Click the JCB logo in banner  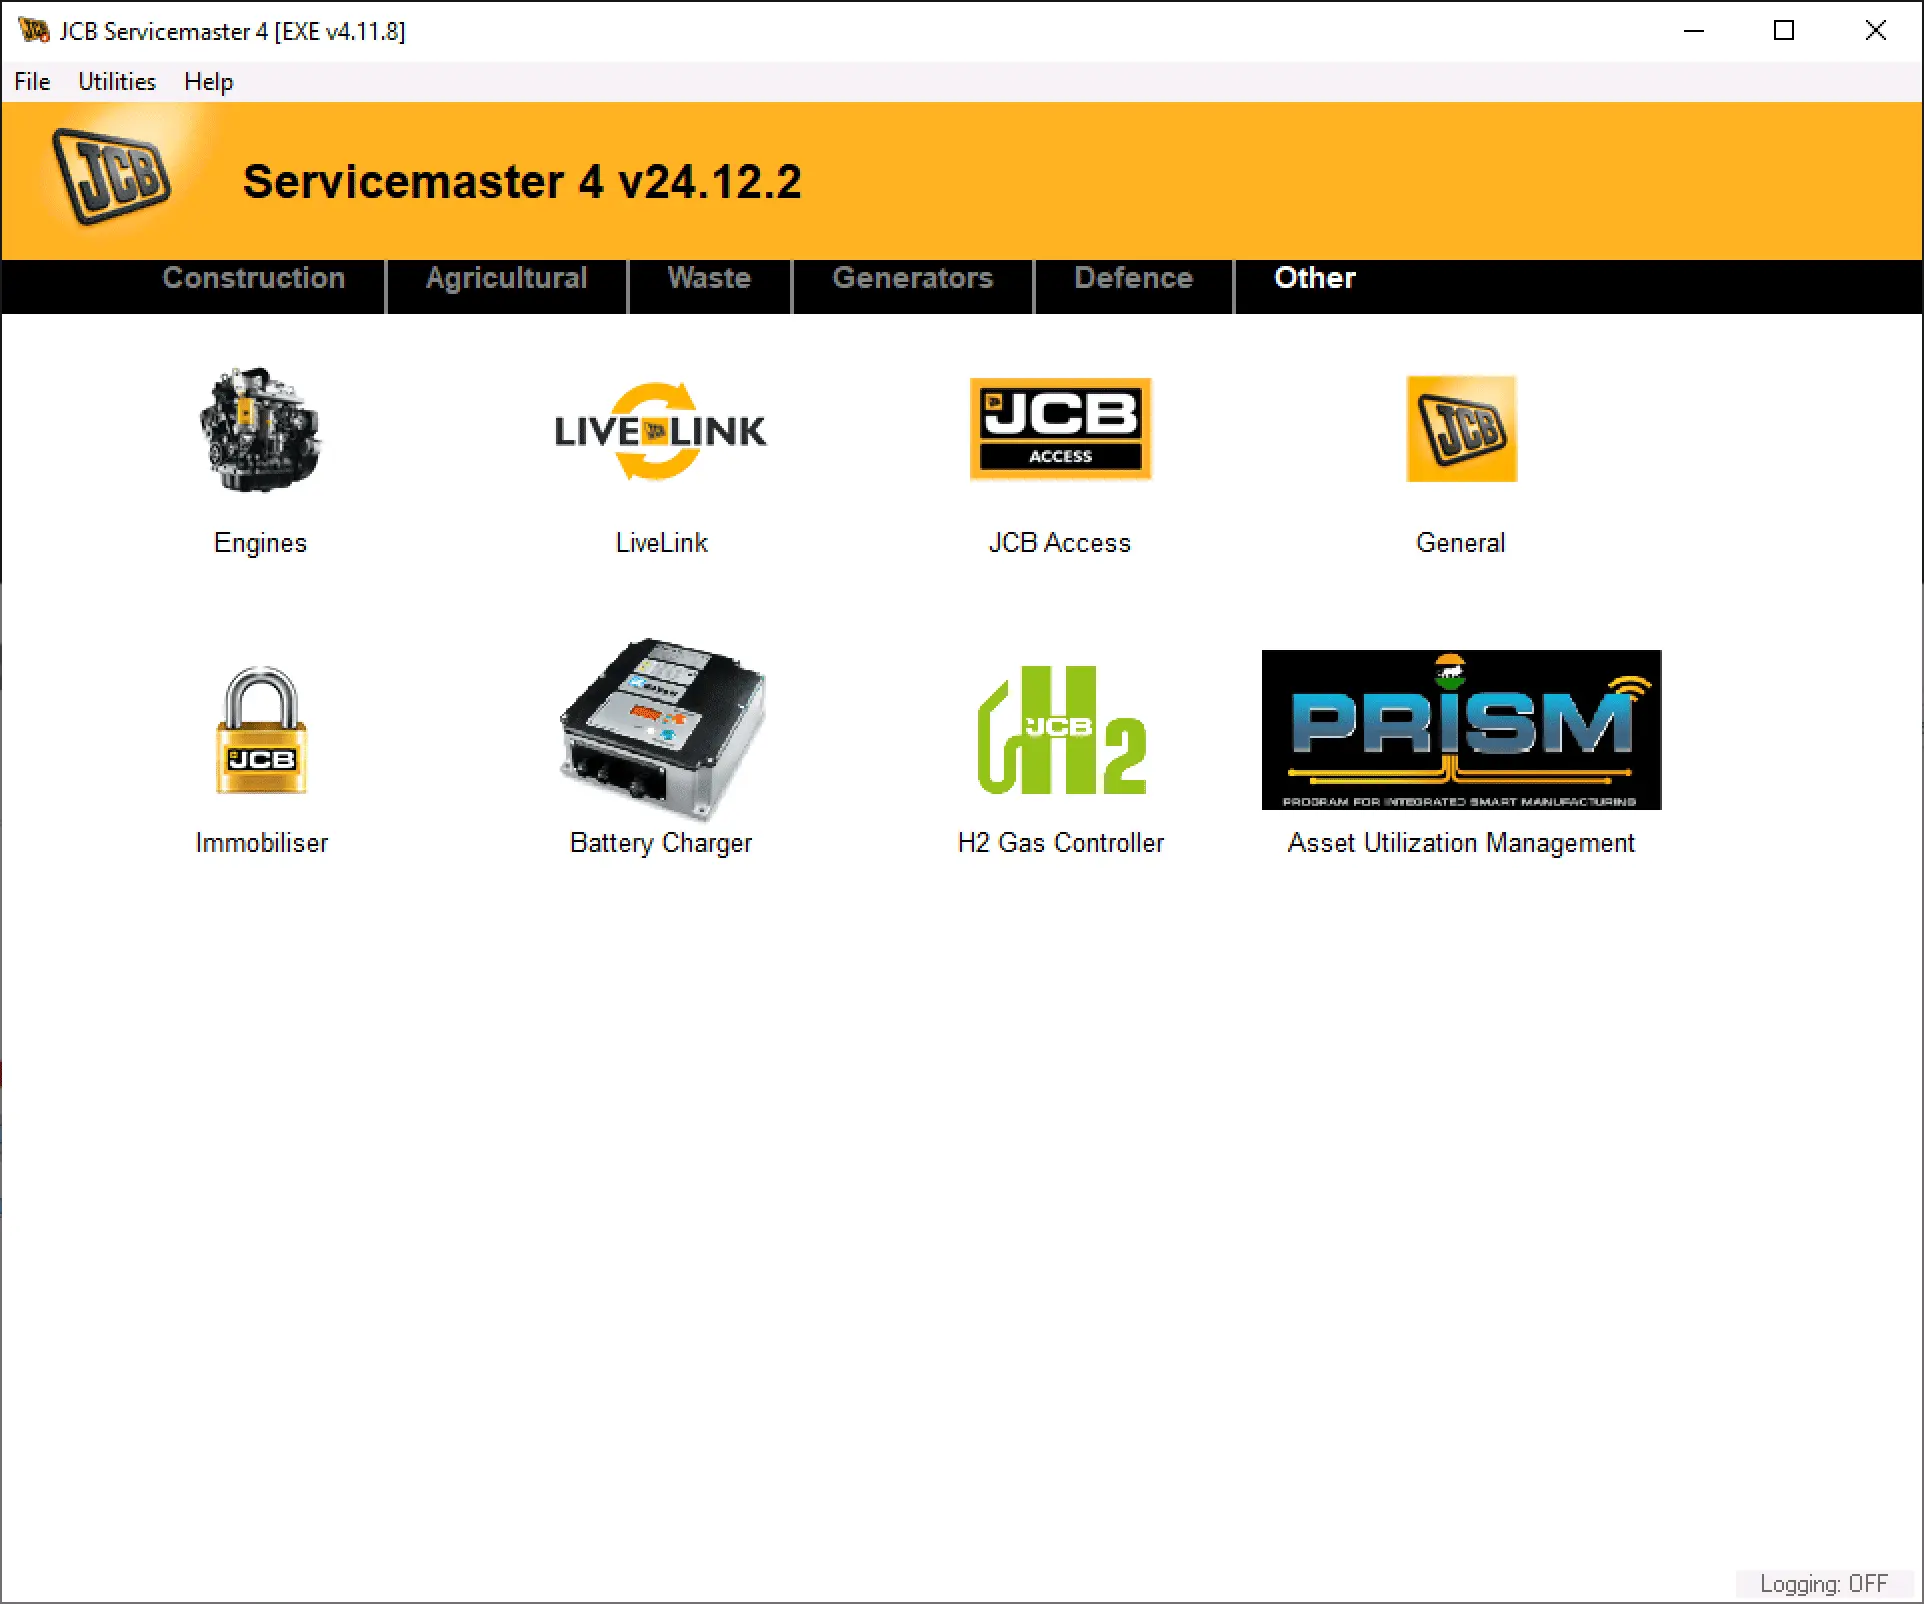click(x=111, y=177)
